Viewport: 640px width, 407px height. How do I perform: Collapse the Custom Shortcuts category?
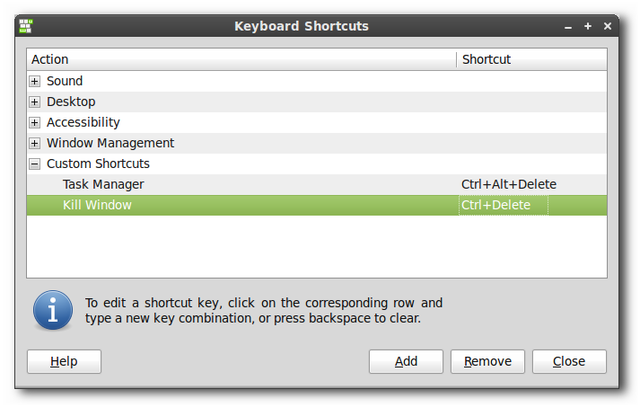tap(35, 164)
